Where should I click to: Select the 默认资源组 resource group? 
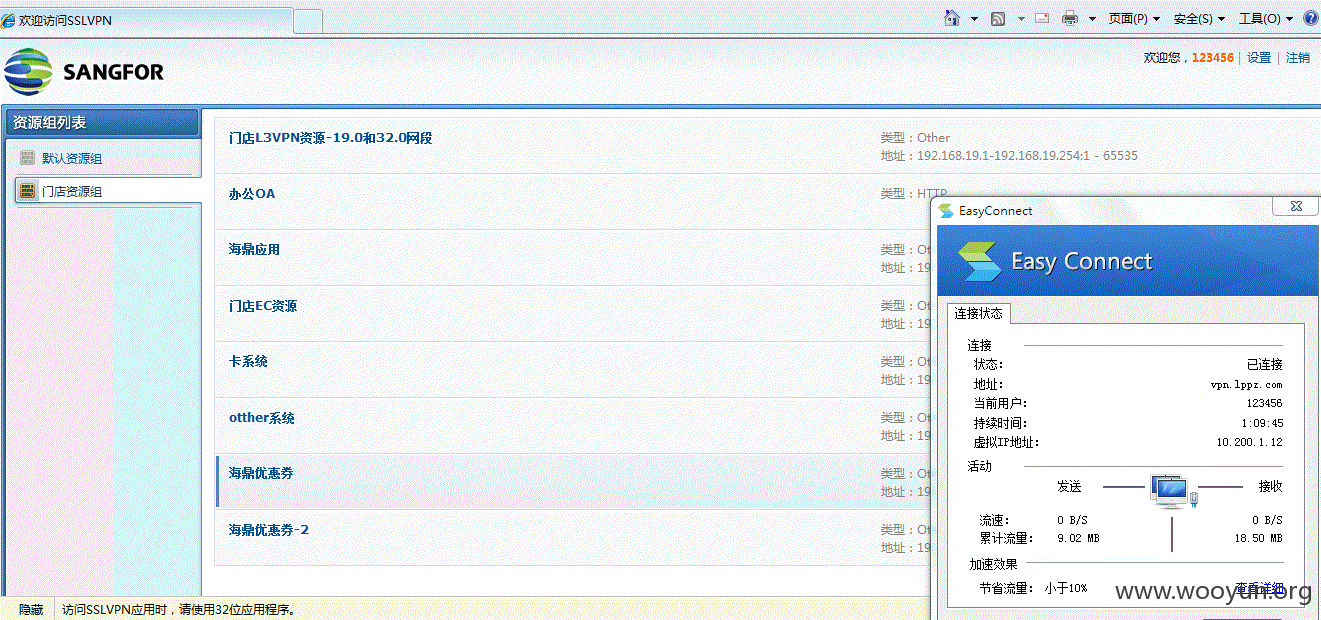pos(71,159)
